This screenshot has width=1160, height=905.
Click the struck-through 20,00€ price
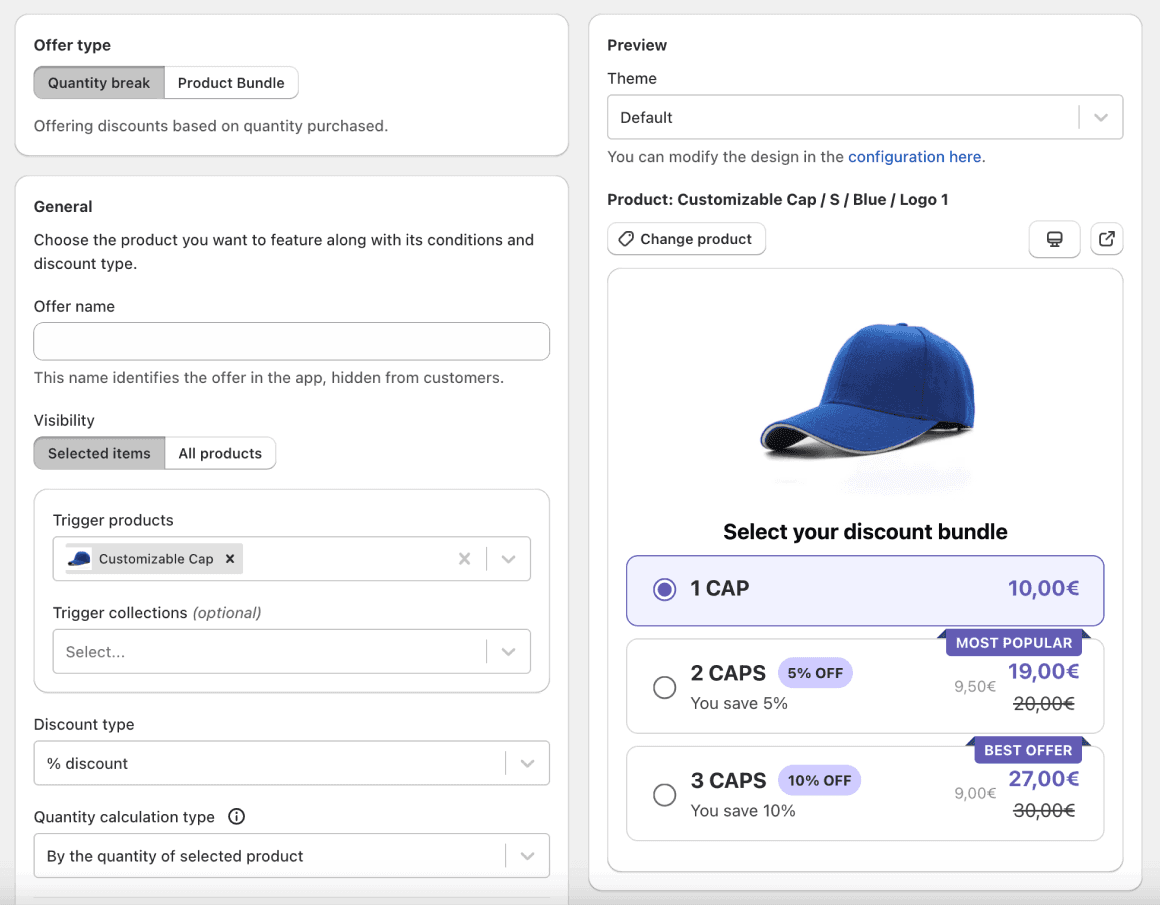point(1043,703)
